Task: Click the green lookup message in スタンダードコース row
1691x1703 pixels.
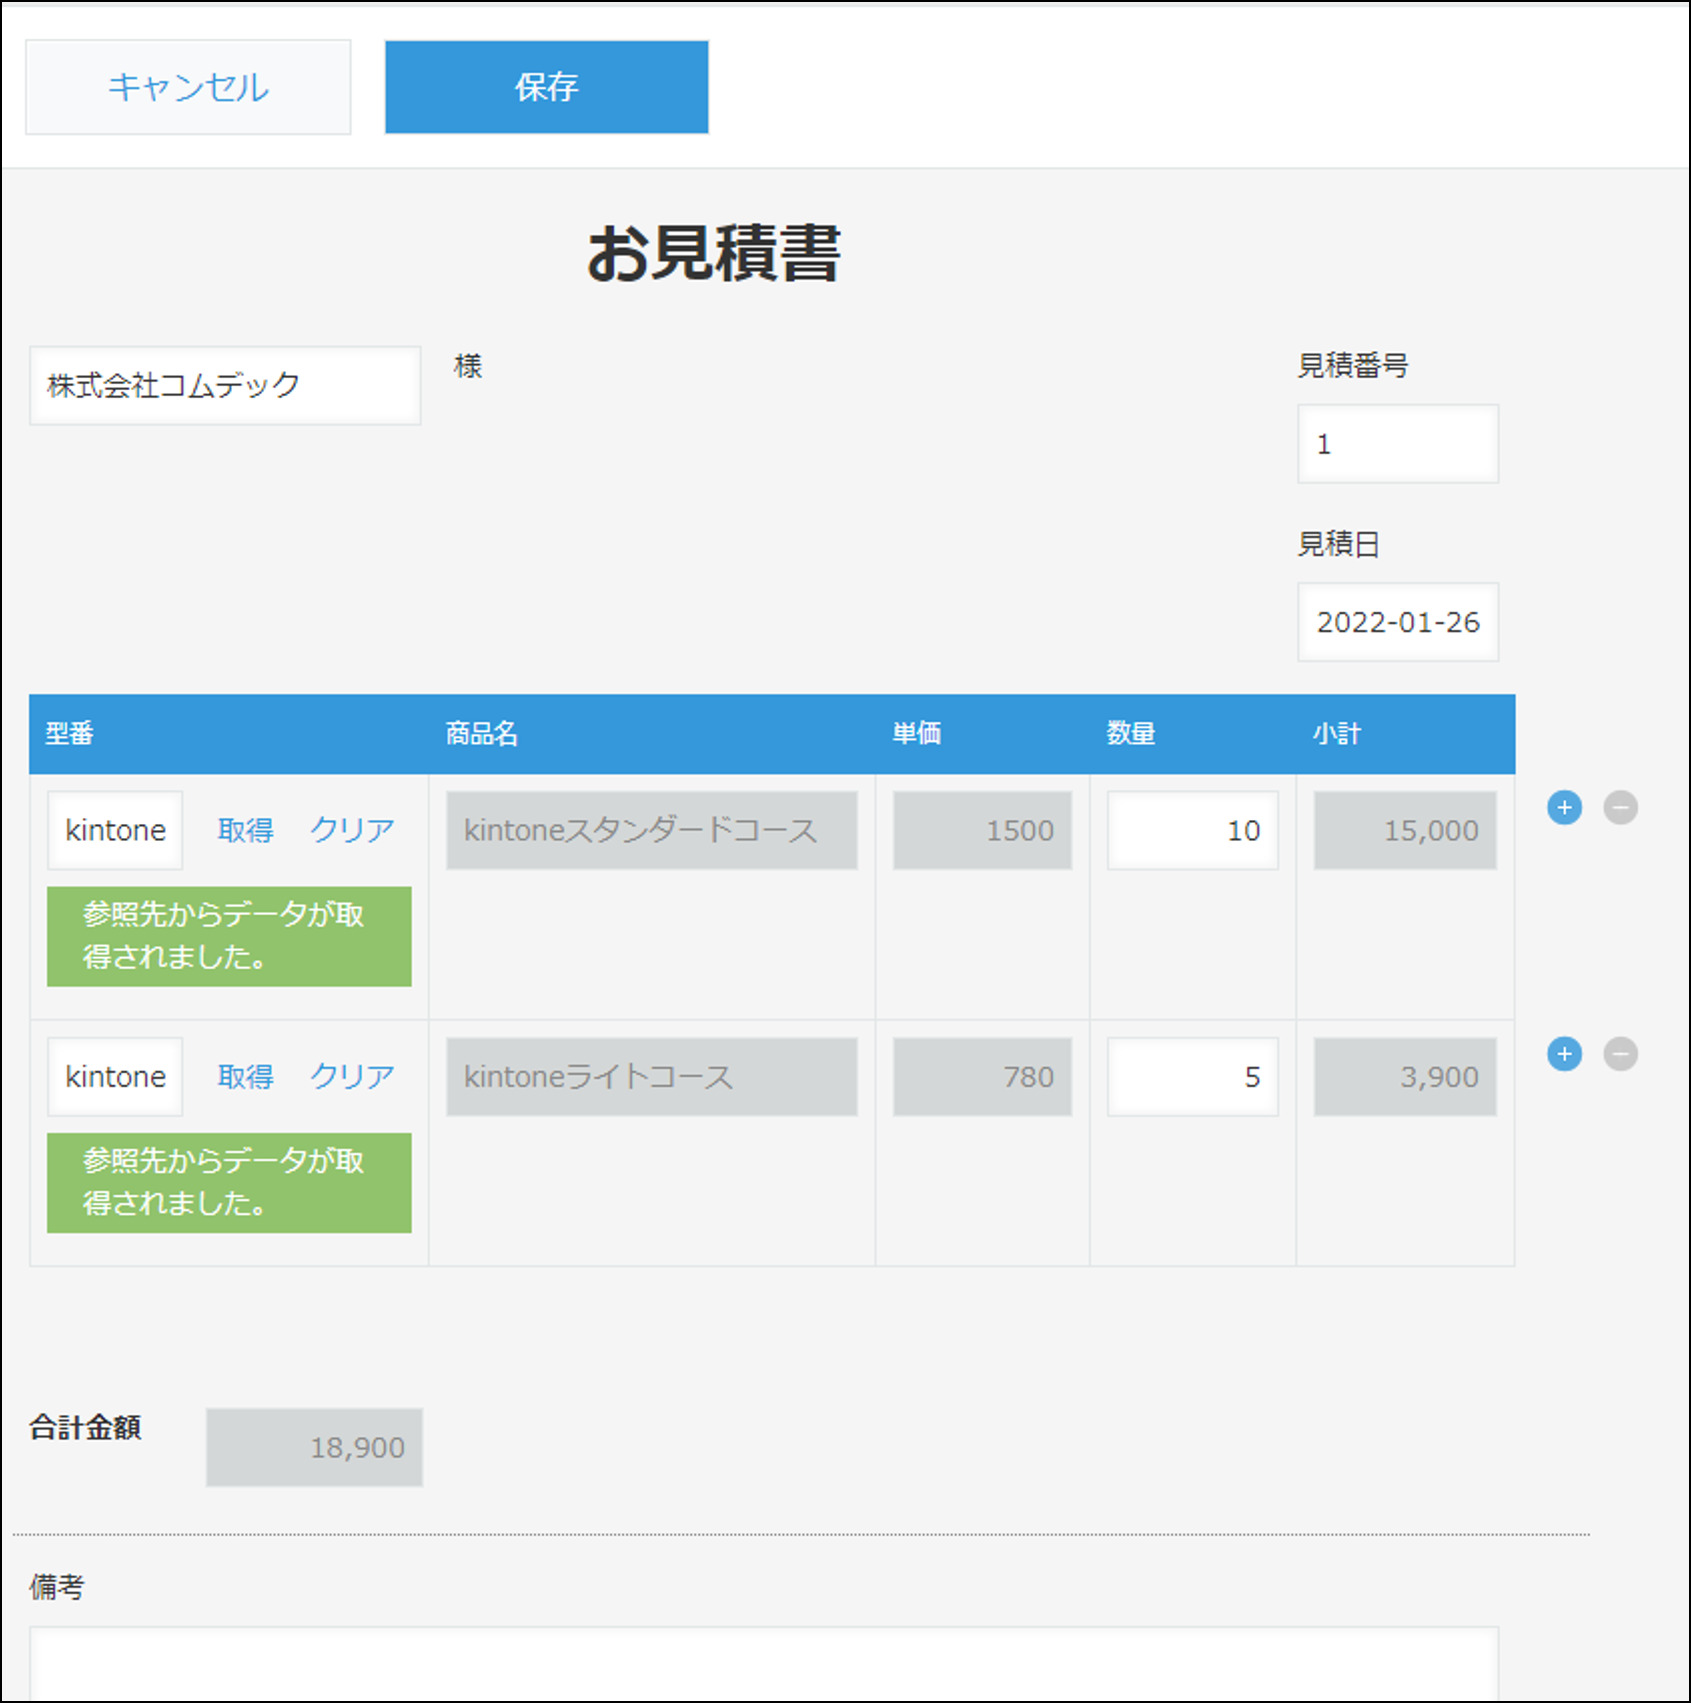Action: [x=229, y=936]
